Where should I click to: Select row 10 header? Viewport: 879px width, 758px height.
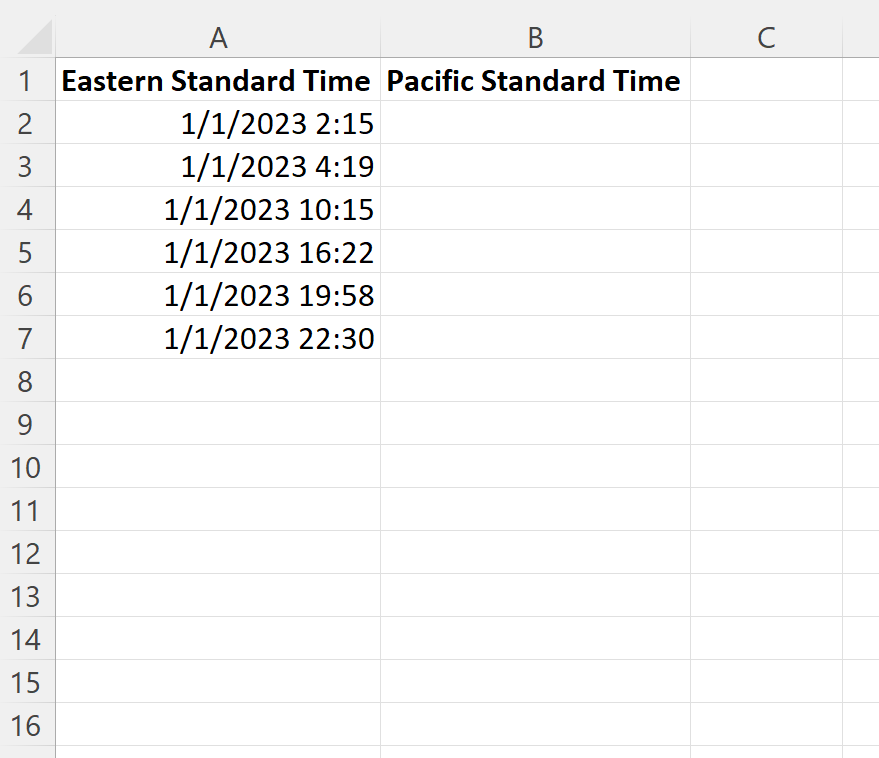[x=27, y=467]
